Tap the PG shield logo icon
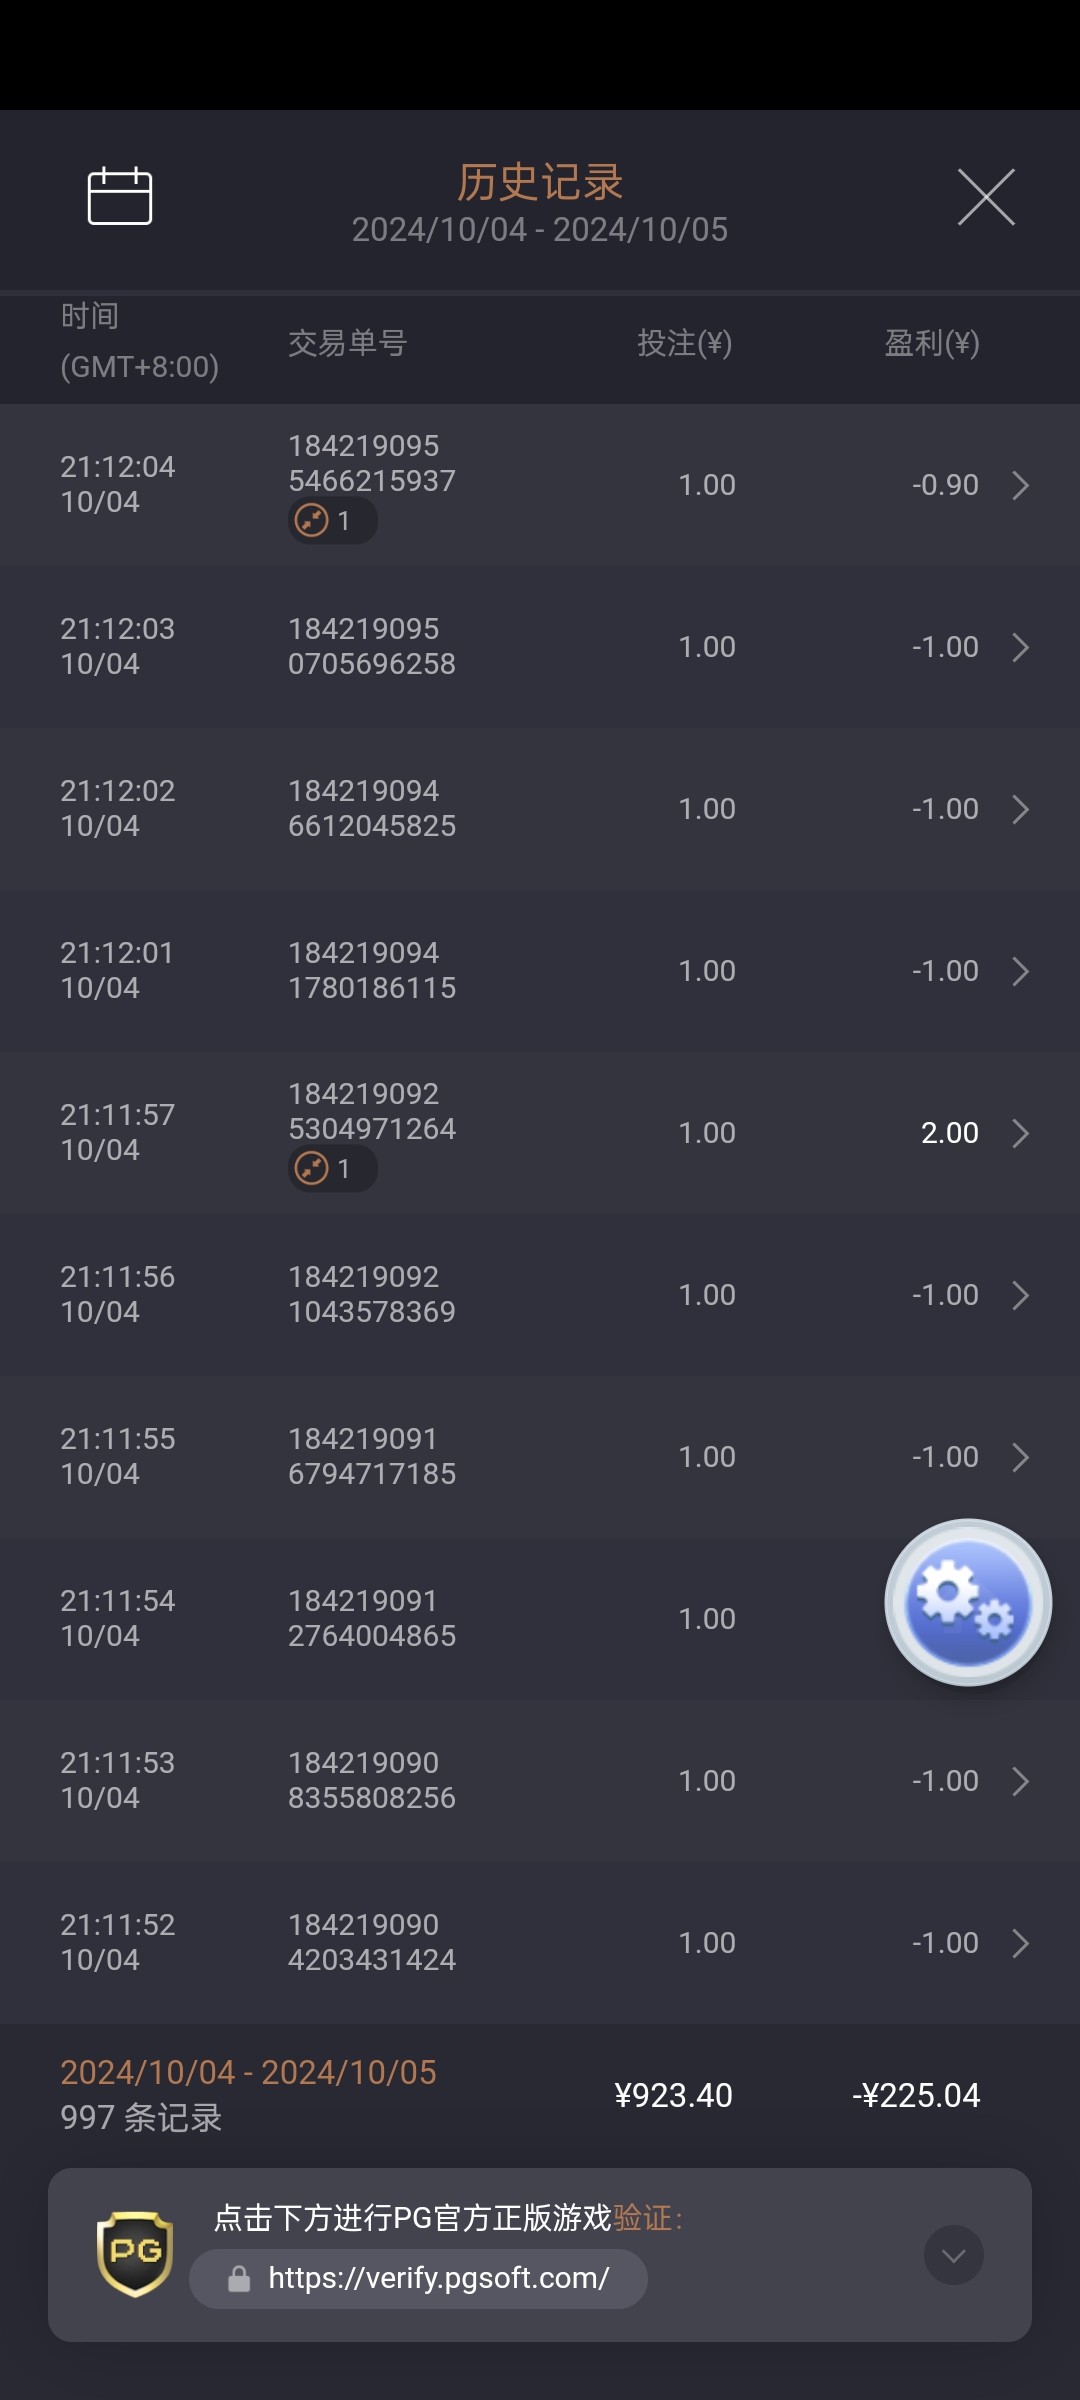Image resolution: width=1080 pixels, height=2400 pixels. (x=135, y=2254)
